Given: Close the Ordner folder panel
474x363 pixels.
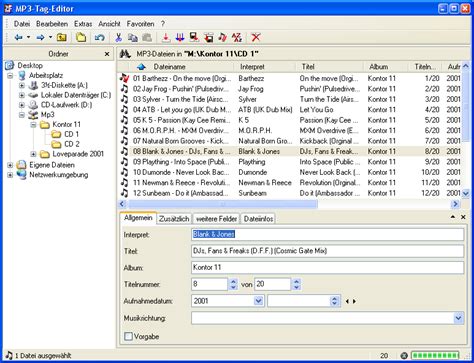Looking at the screenshot, I should (x=107, y=54).
